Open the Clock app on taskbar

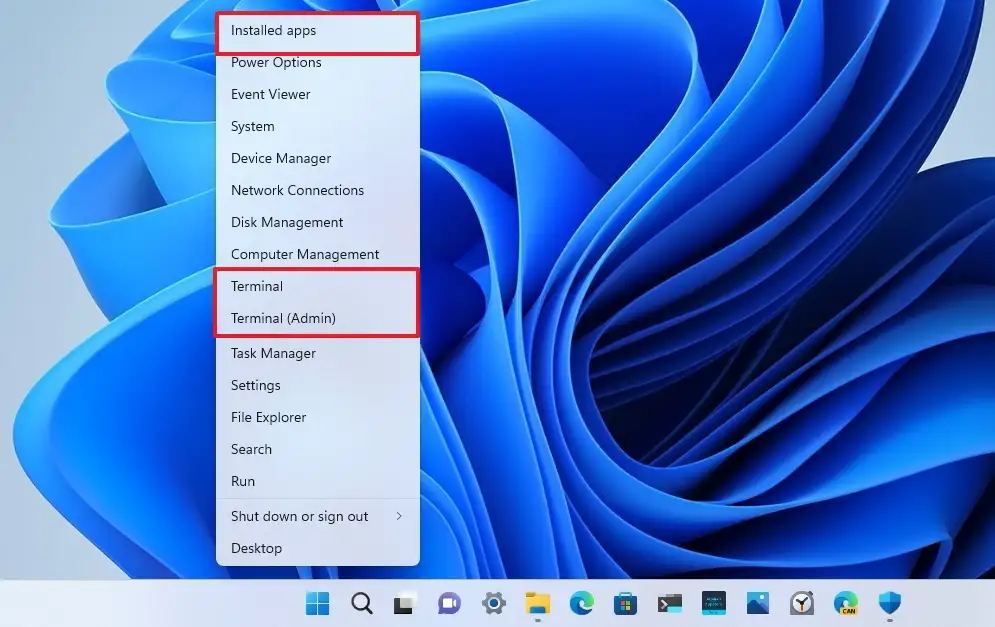[802, 603]
